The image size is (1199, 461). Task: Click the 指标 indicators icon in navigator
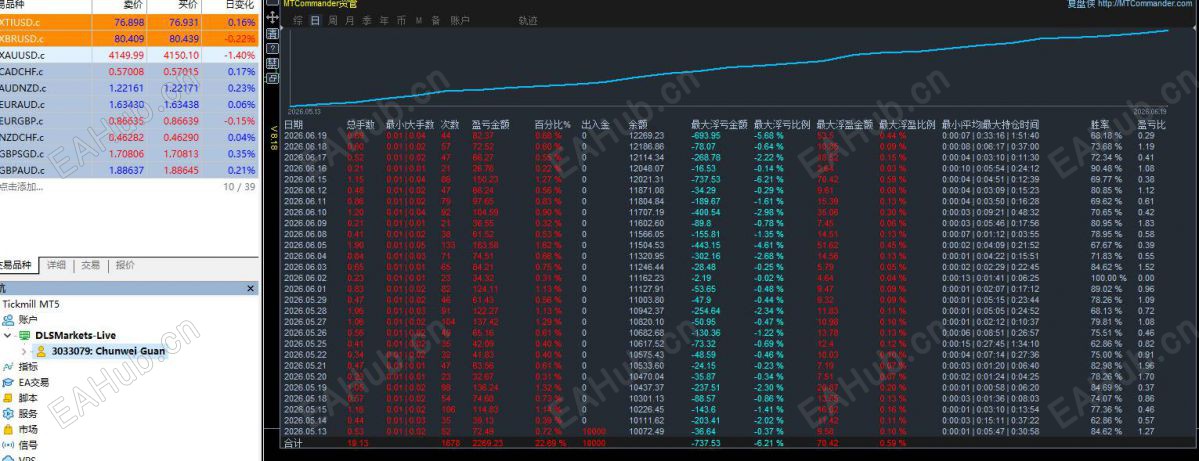click(x=8, y=367)
